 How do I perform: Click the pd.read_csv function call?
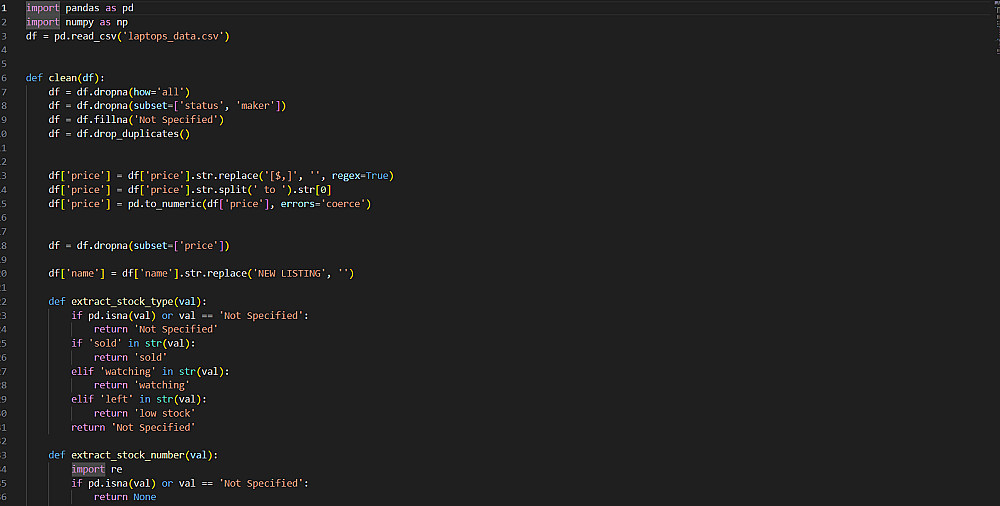pos(142,36)
